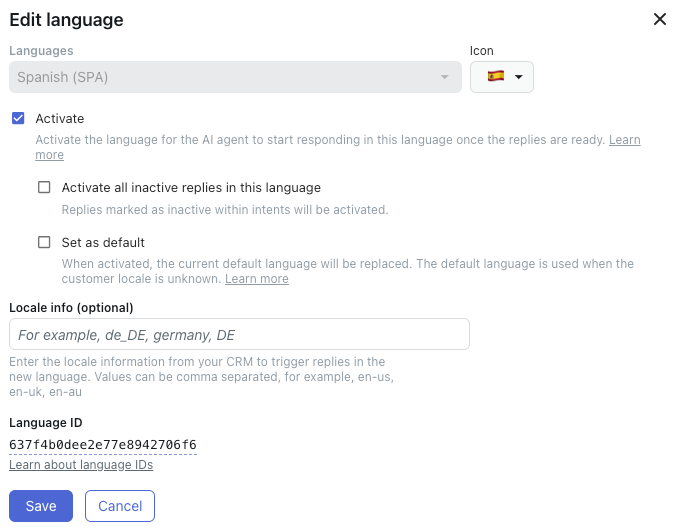Image resolution: width=680 pixels, height=532 pixels.
Task: Open the Icon dropdown arrow
Action: [x=518, y=77]
